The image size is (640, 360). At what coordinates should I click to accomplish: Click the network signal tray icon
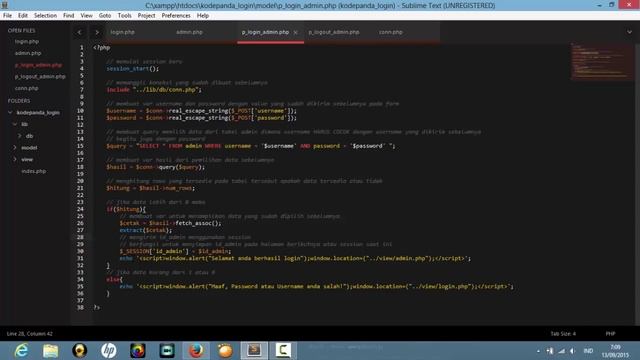pos(562,351)
